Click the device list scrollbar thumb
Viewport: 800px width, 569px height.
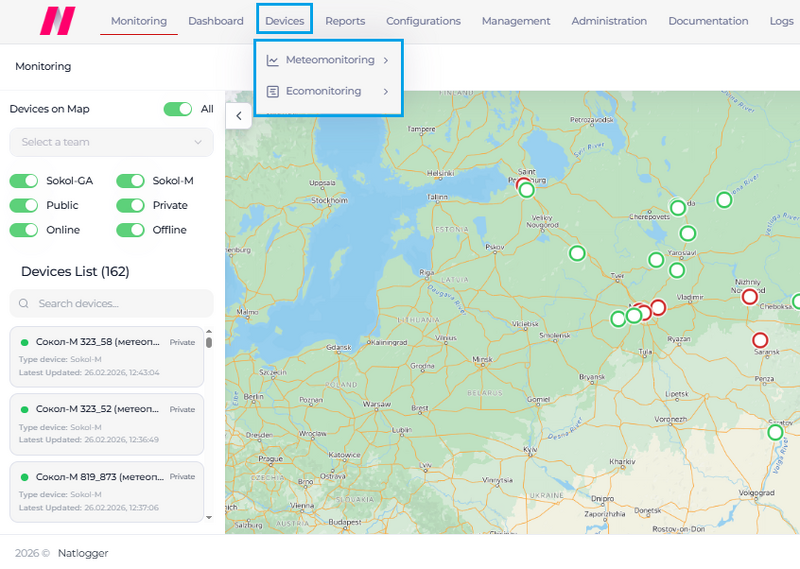coord(209,342)
